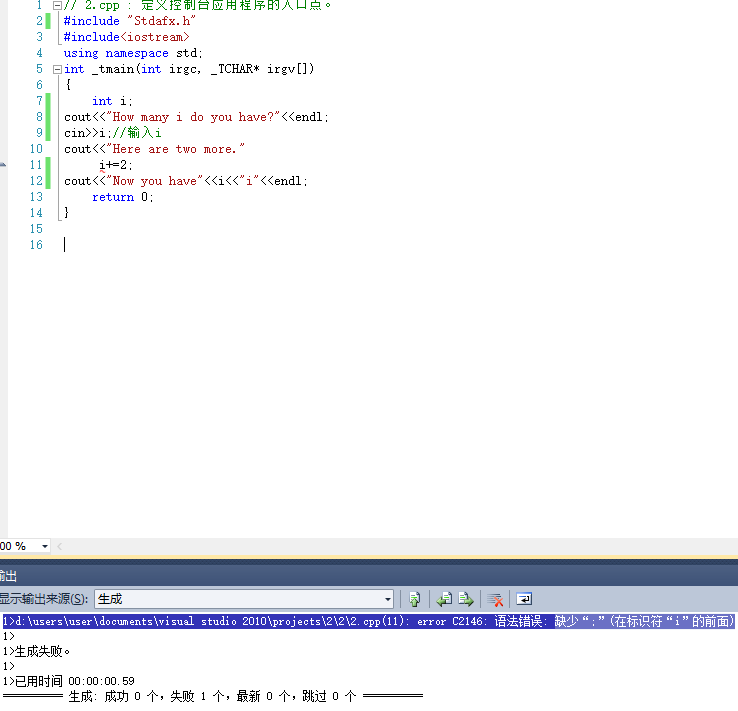This screenshot has width=738, height=711.
Task: Click the _tmain function signature
Action: click(x=189, y=69)
